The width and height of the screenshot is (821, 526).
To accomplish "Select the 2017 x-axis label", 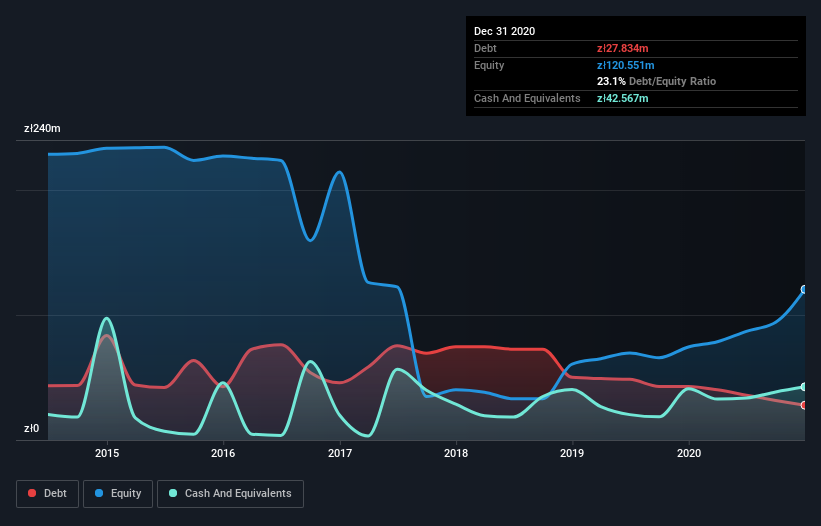I will [x=340, y=453].
